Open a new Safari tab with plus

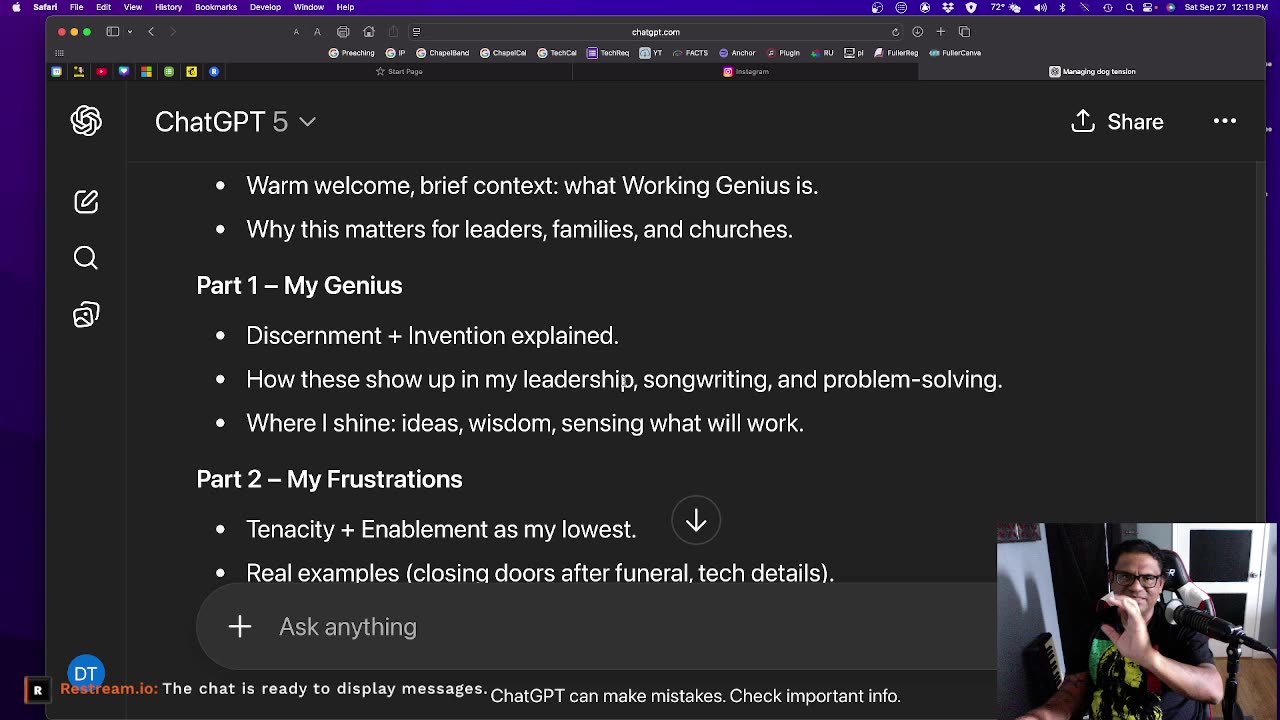(940, 32)
